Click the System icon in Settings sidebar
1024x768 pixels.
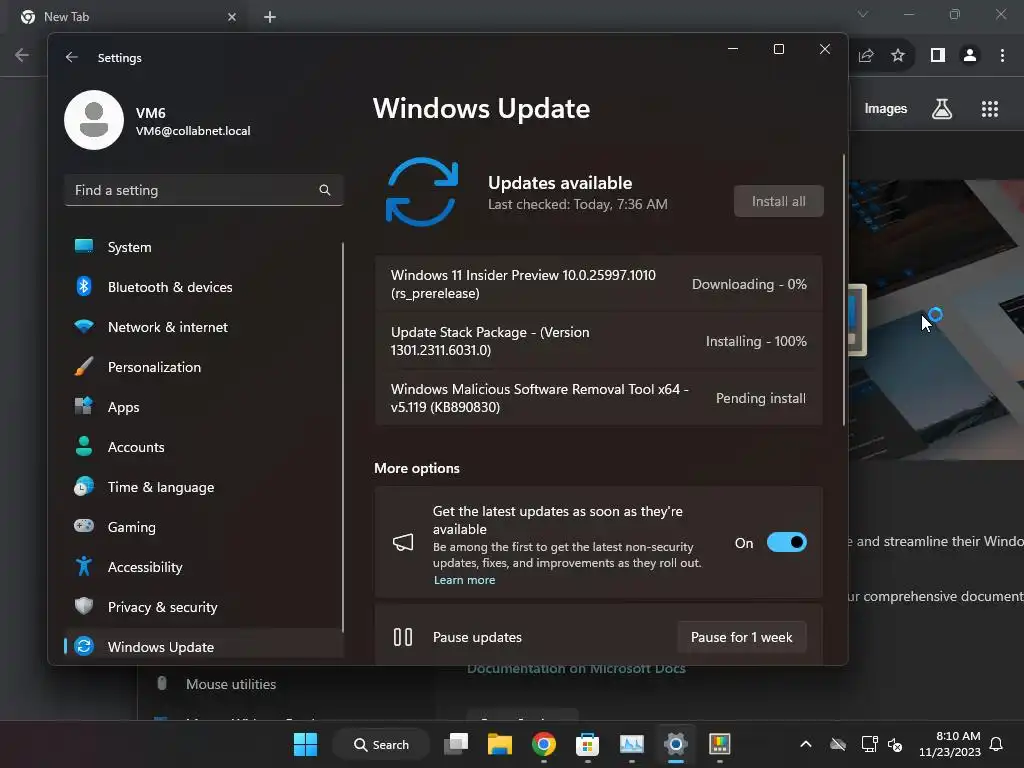pos(84,246)
